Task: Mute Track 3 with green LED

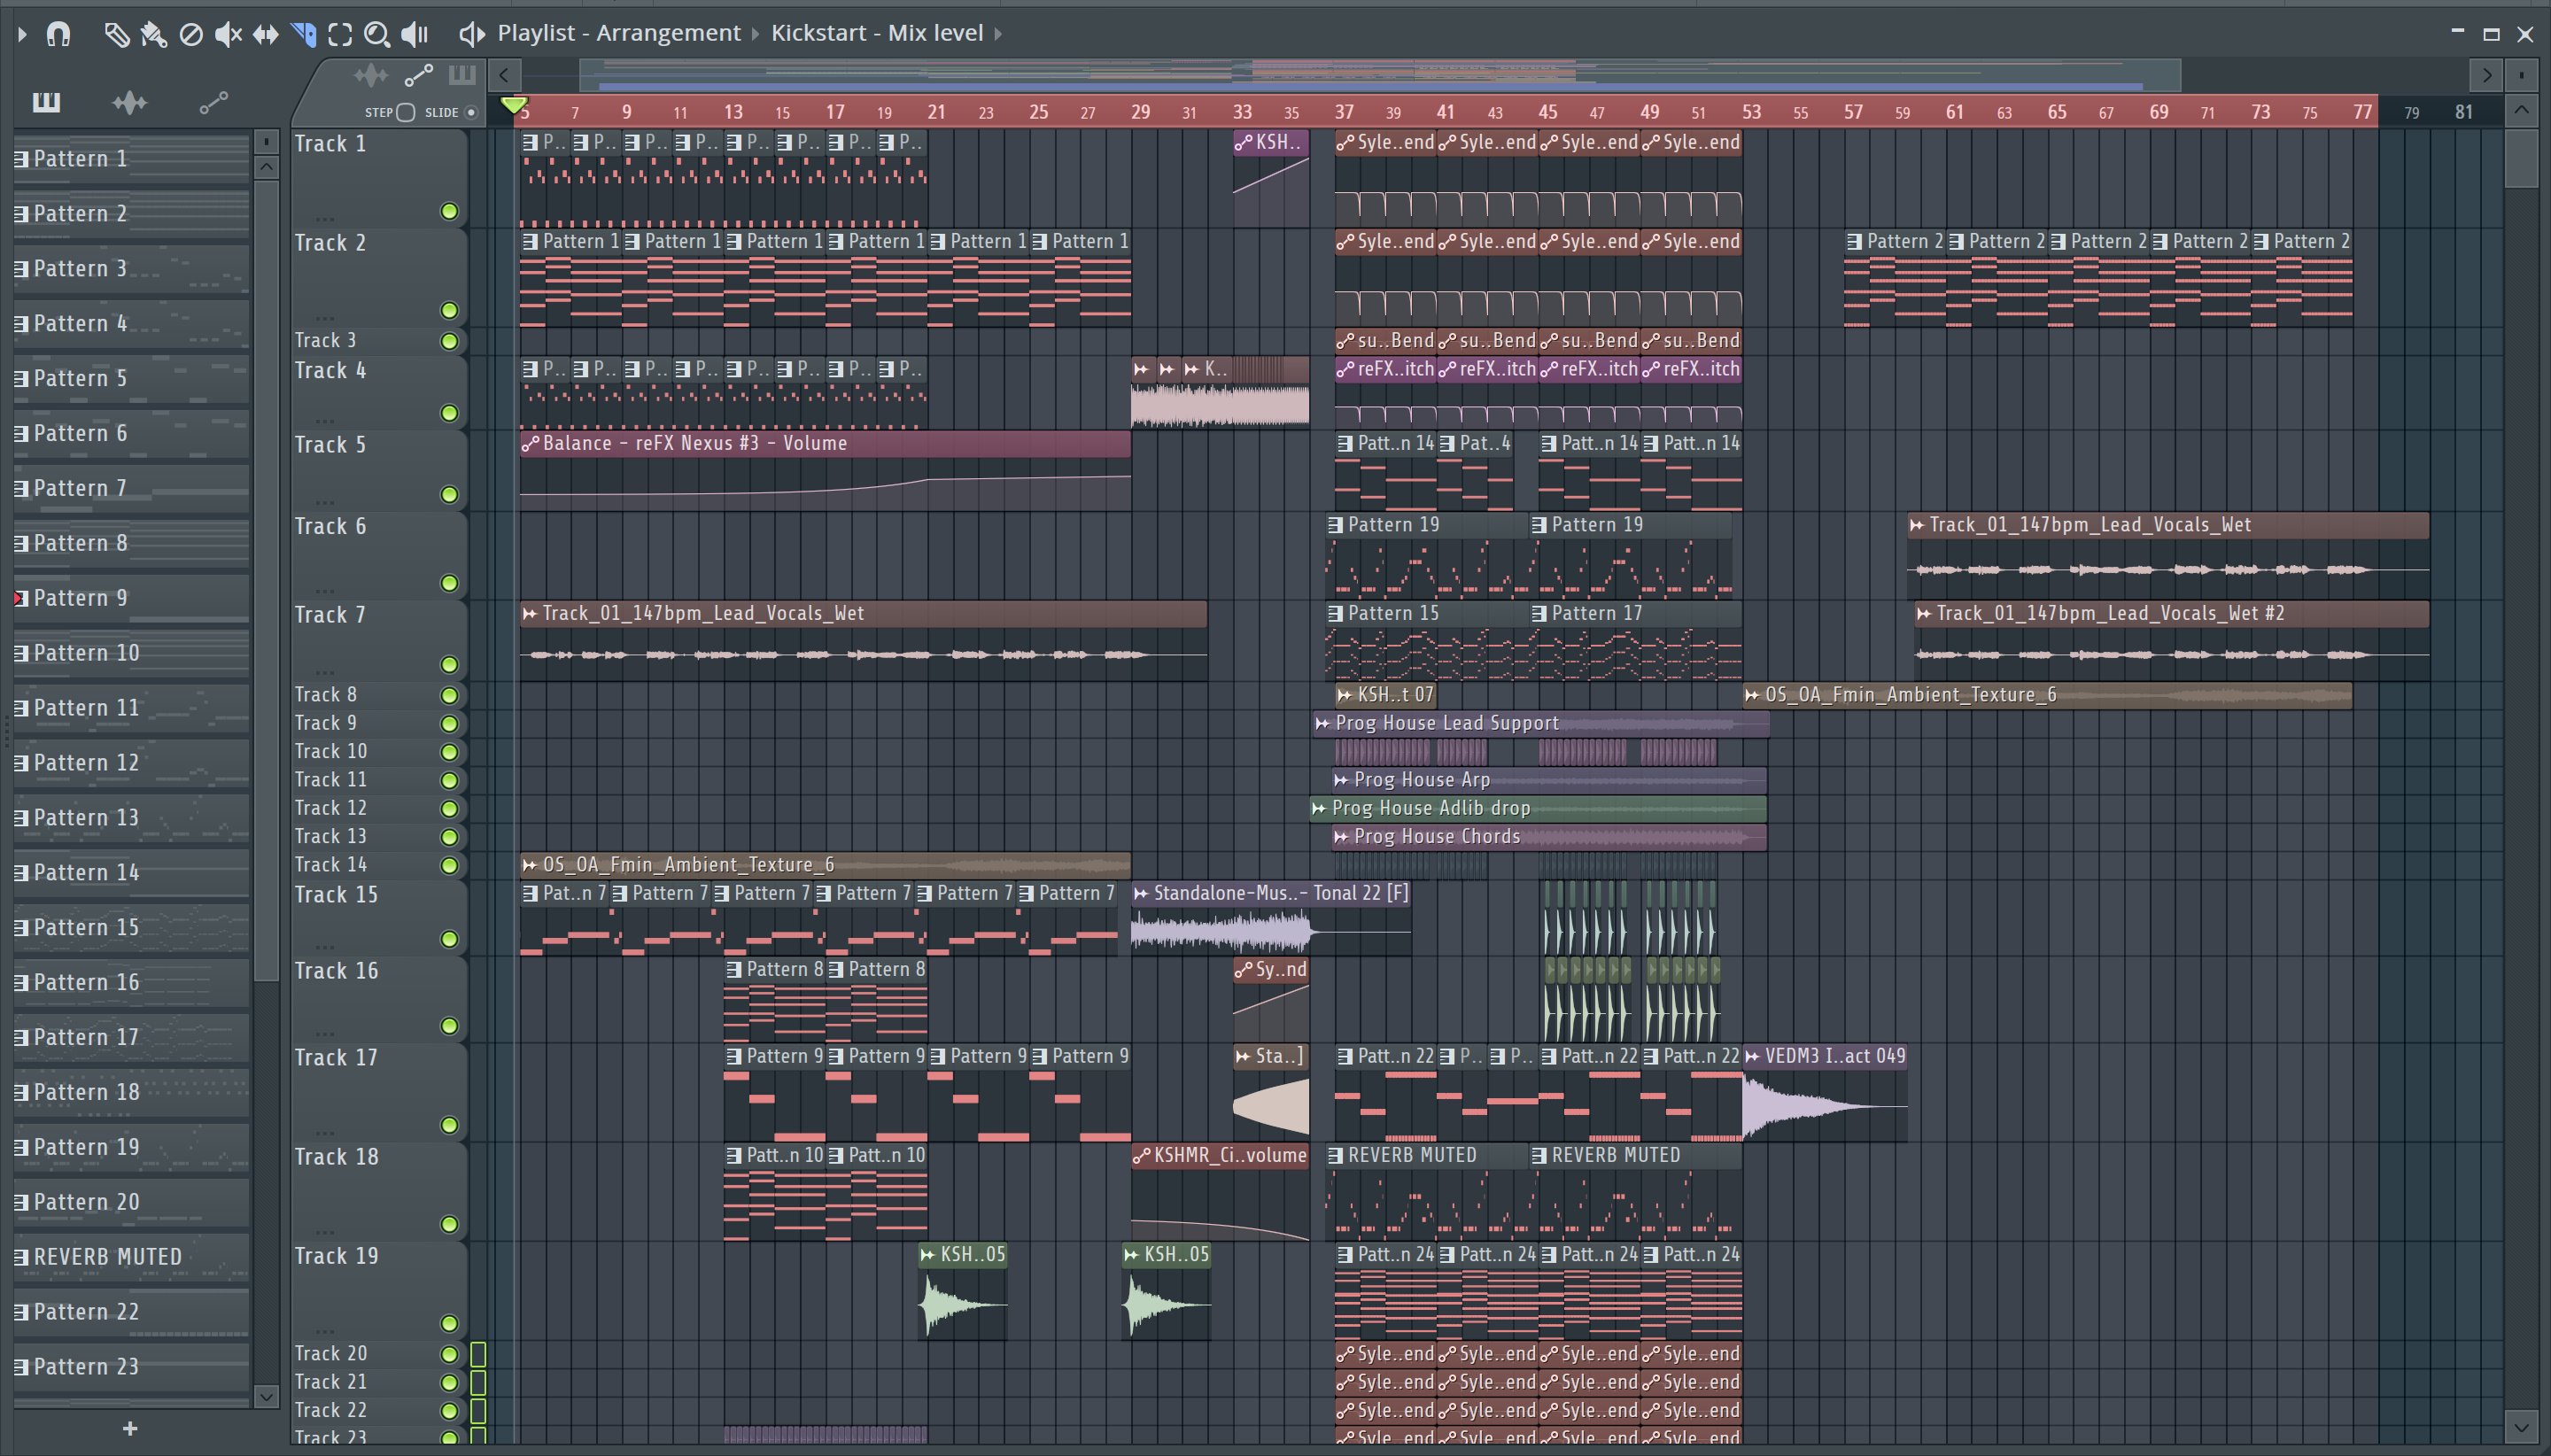Action: pyautogui.click(x=449, y=341)
